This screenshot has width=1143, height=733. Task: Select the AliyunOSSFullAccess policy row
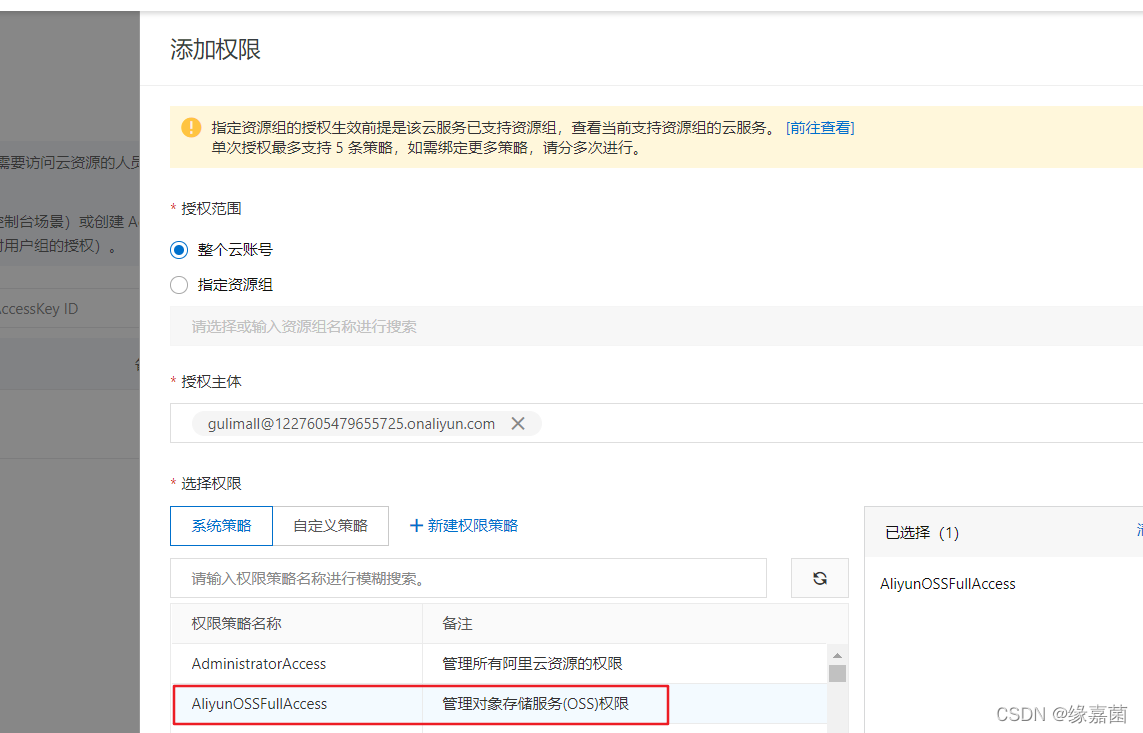click(499, 704)
